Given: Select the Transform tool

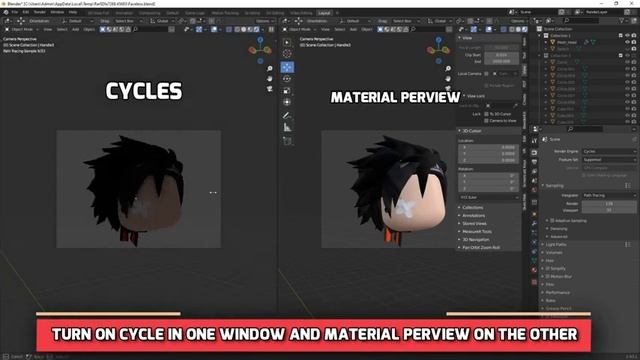Looking at the screenshot, I should (287, 102).
